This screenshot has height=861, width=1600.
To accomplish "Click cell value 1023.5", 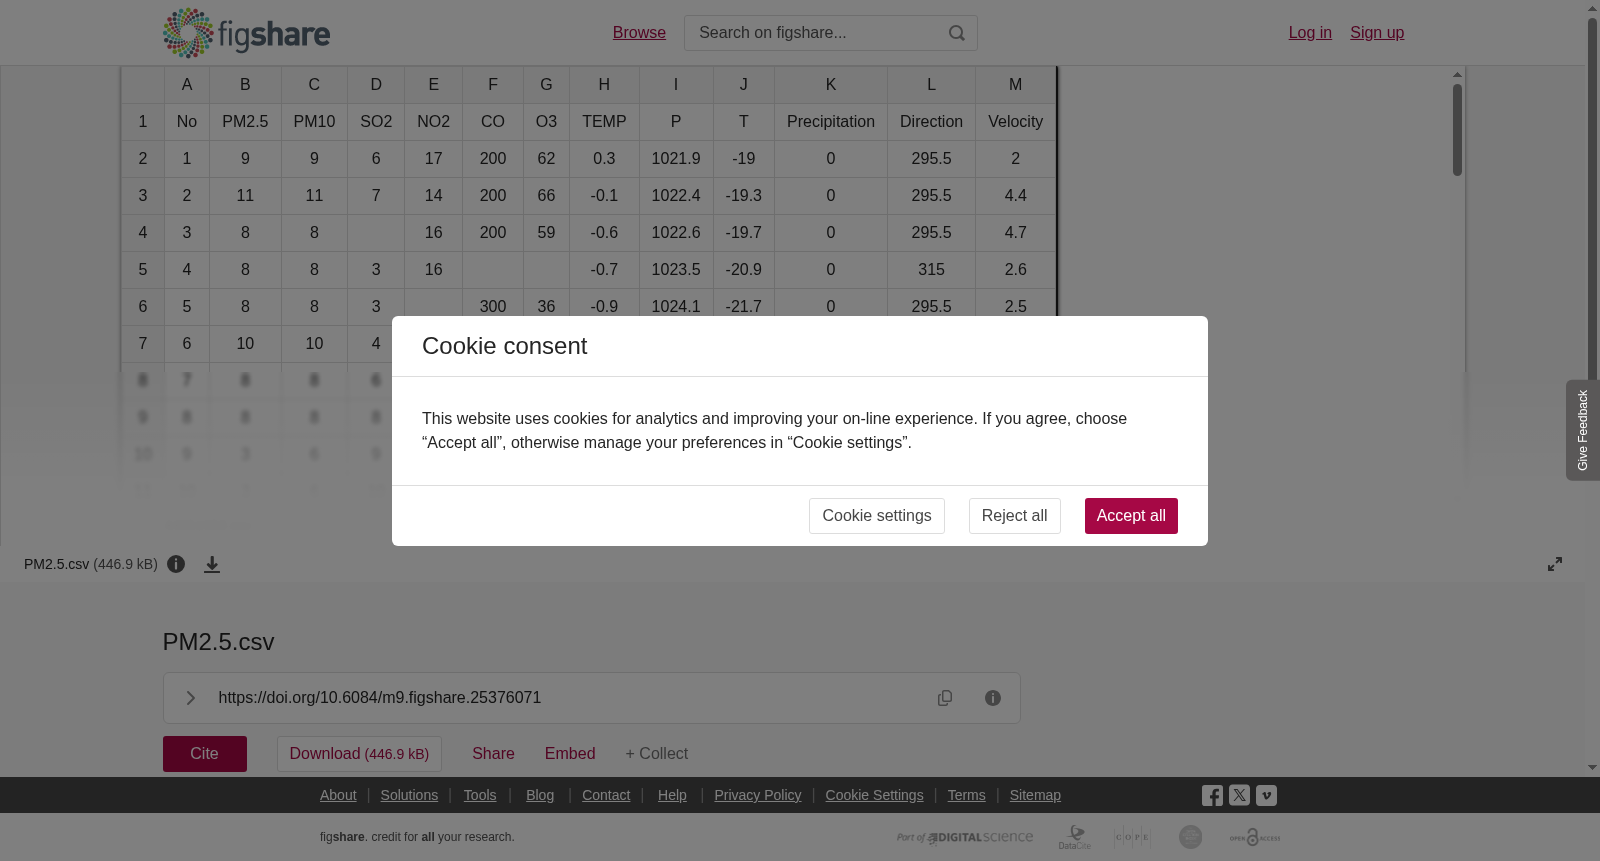I will [x=676, y=270].
